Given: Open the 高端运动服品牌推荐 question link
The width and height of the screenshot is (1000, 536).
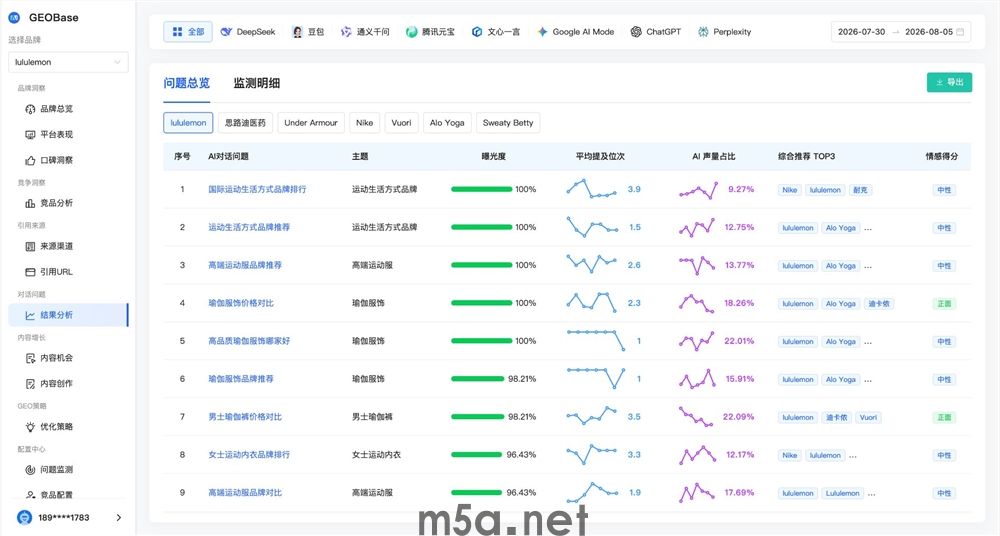Looking at the screenshot, I should [245, 265].
